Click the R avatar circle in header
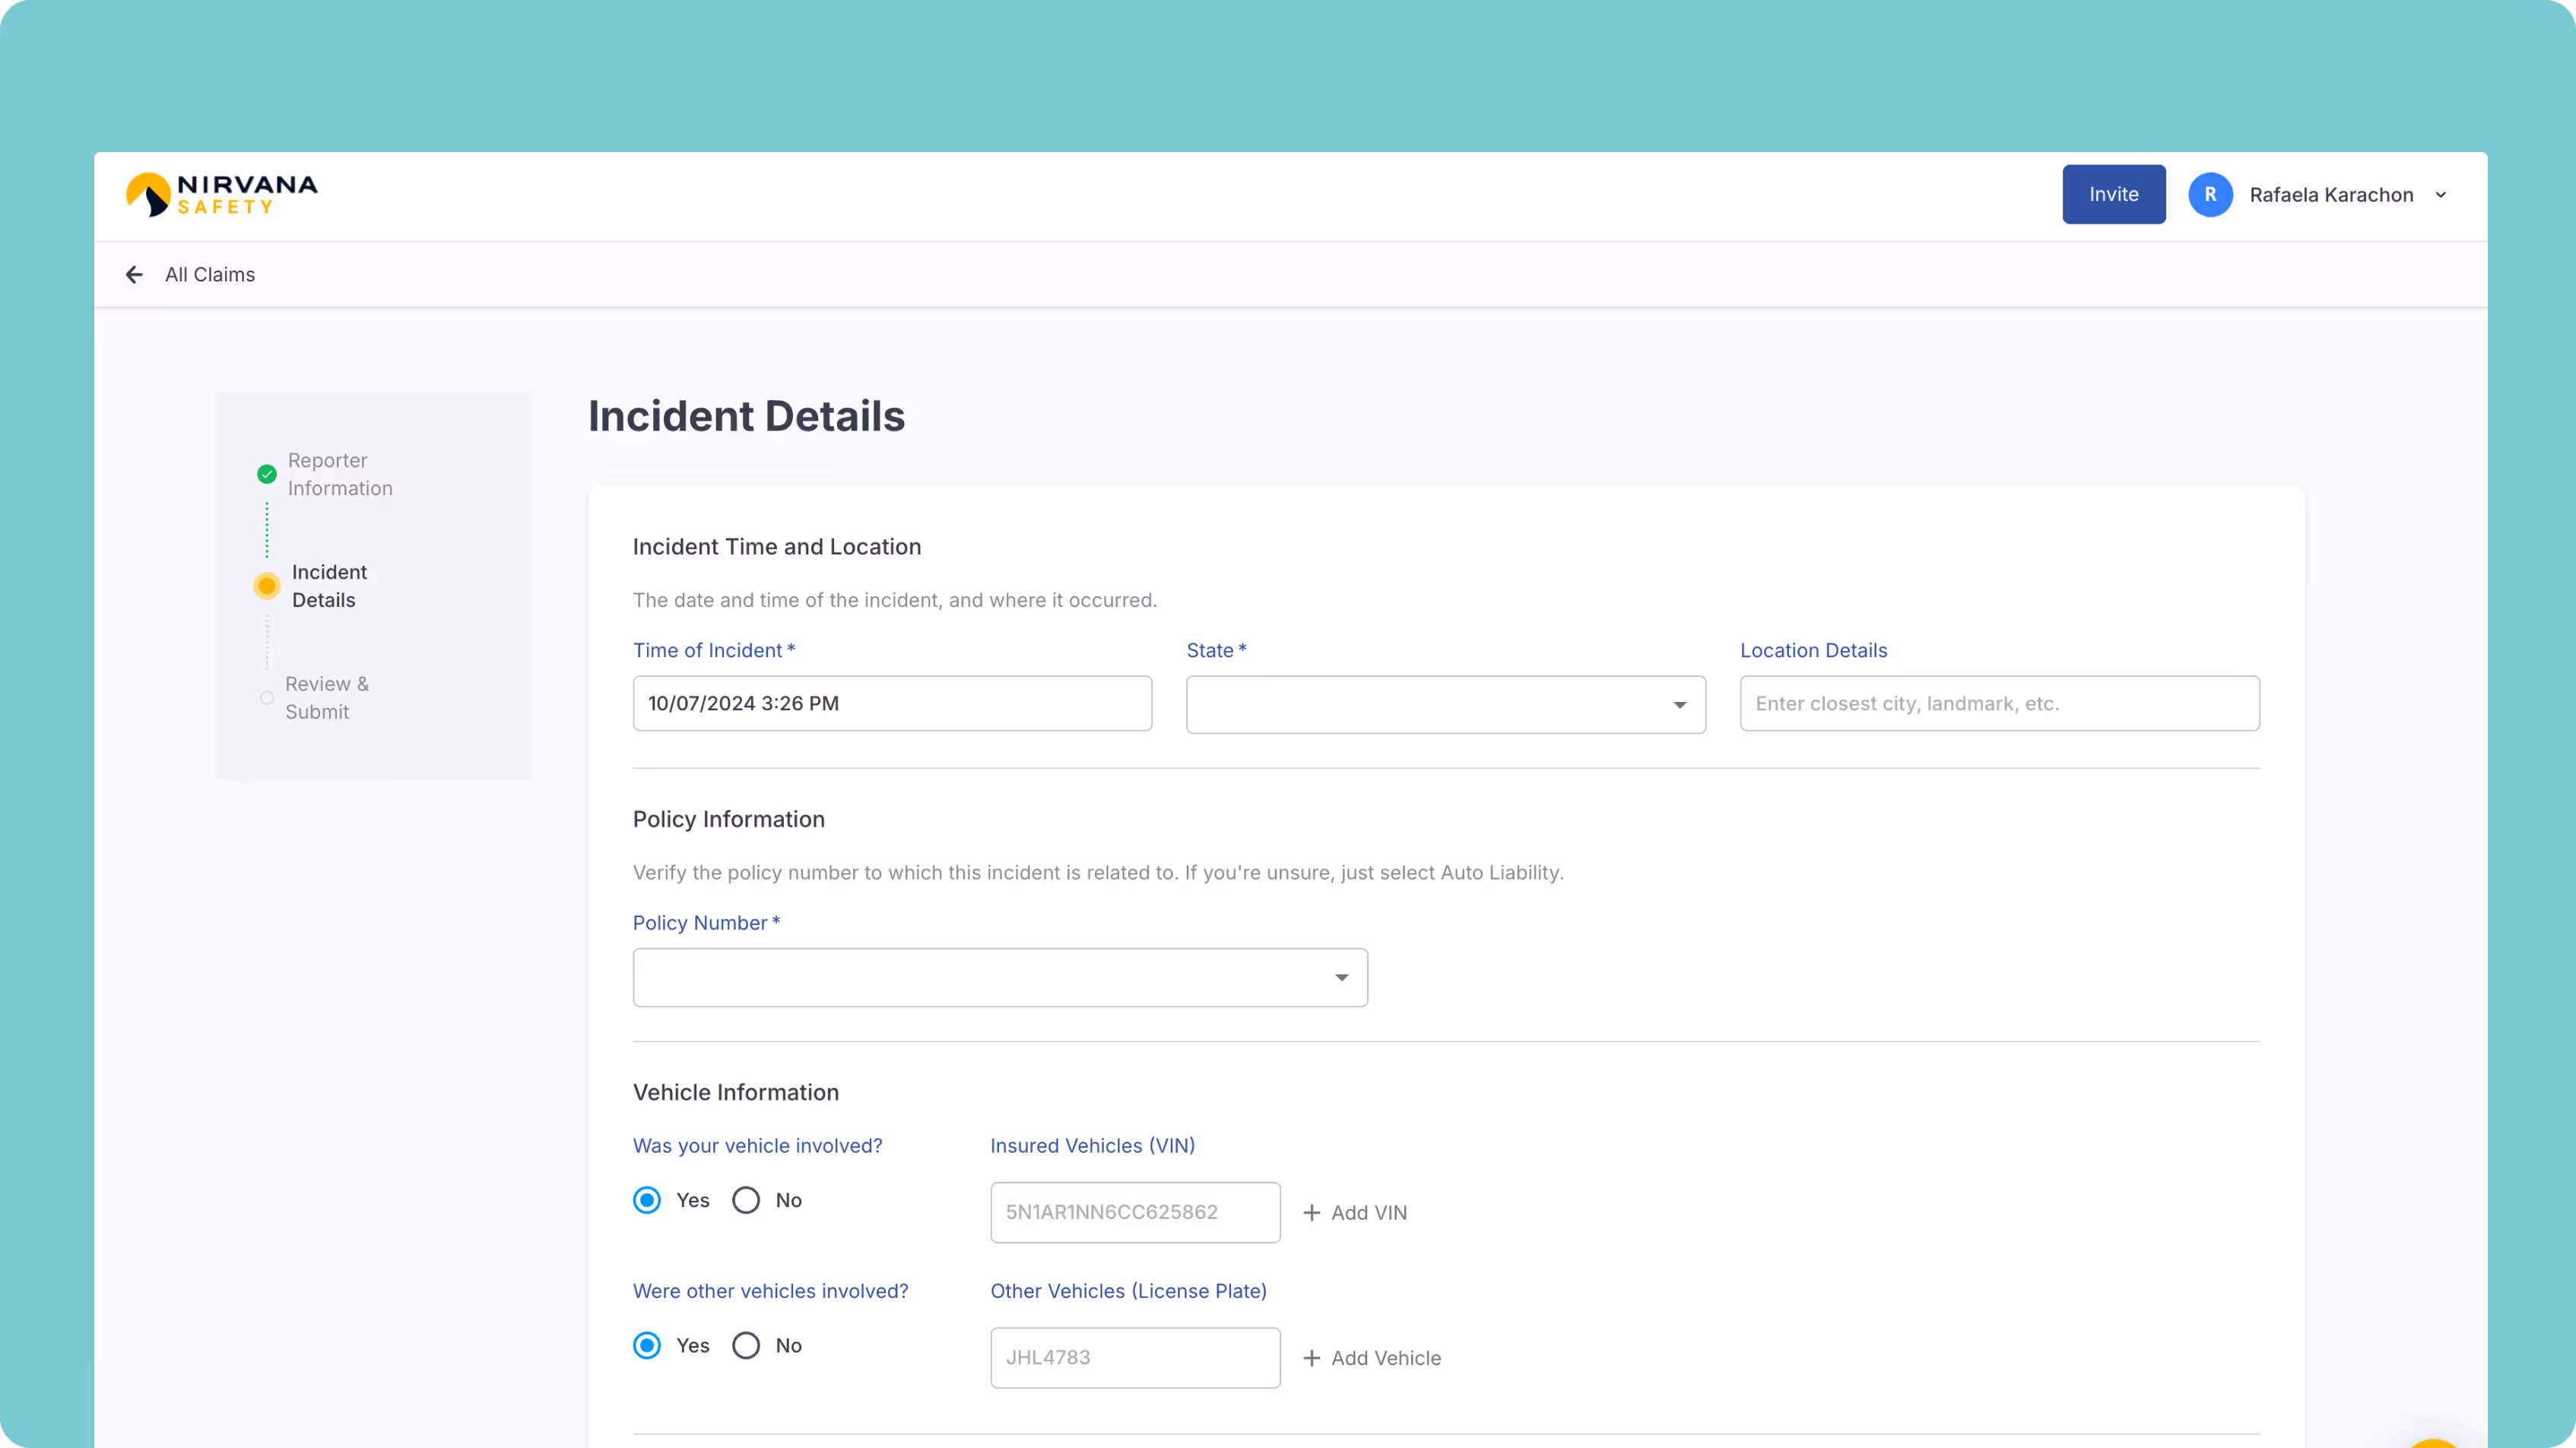2576x1448 pixels. point(2211,194)
